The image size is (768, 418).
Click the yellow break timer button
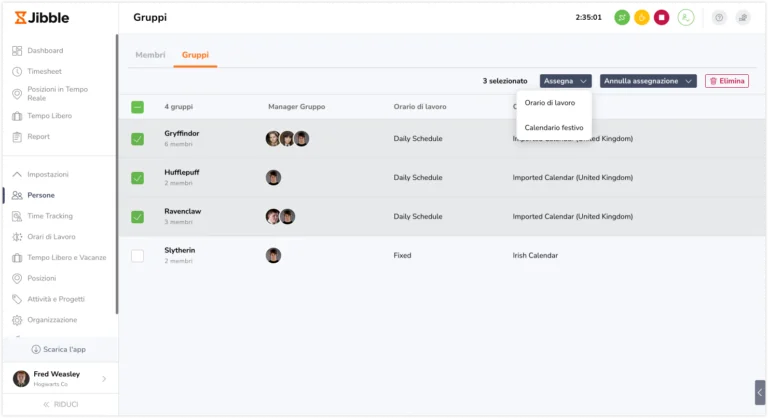[x=642, y=18]
